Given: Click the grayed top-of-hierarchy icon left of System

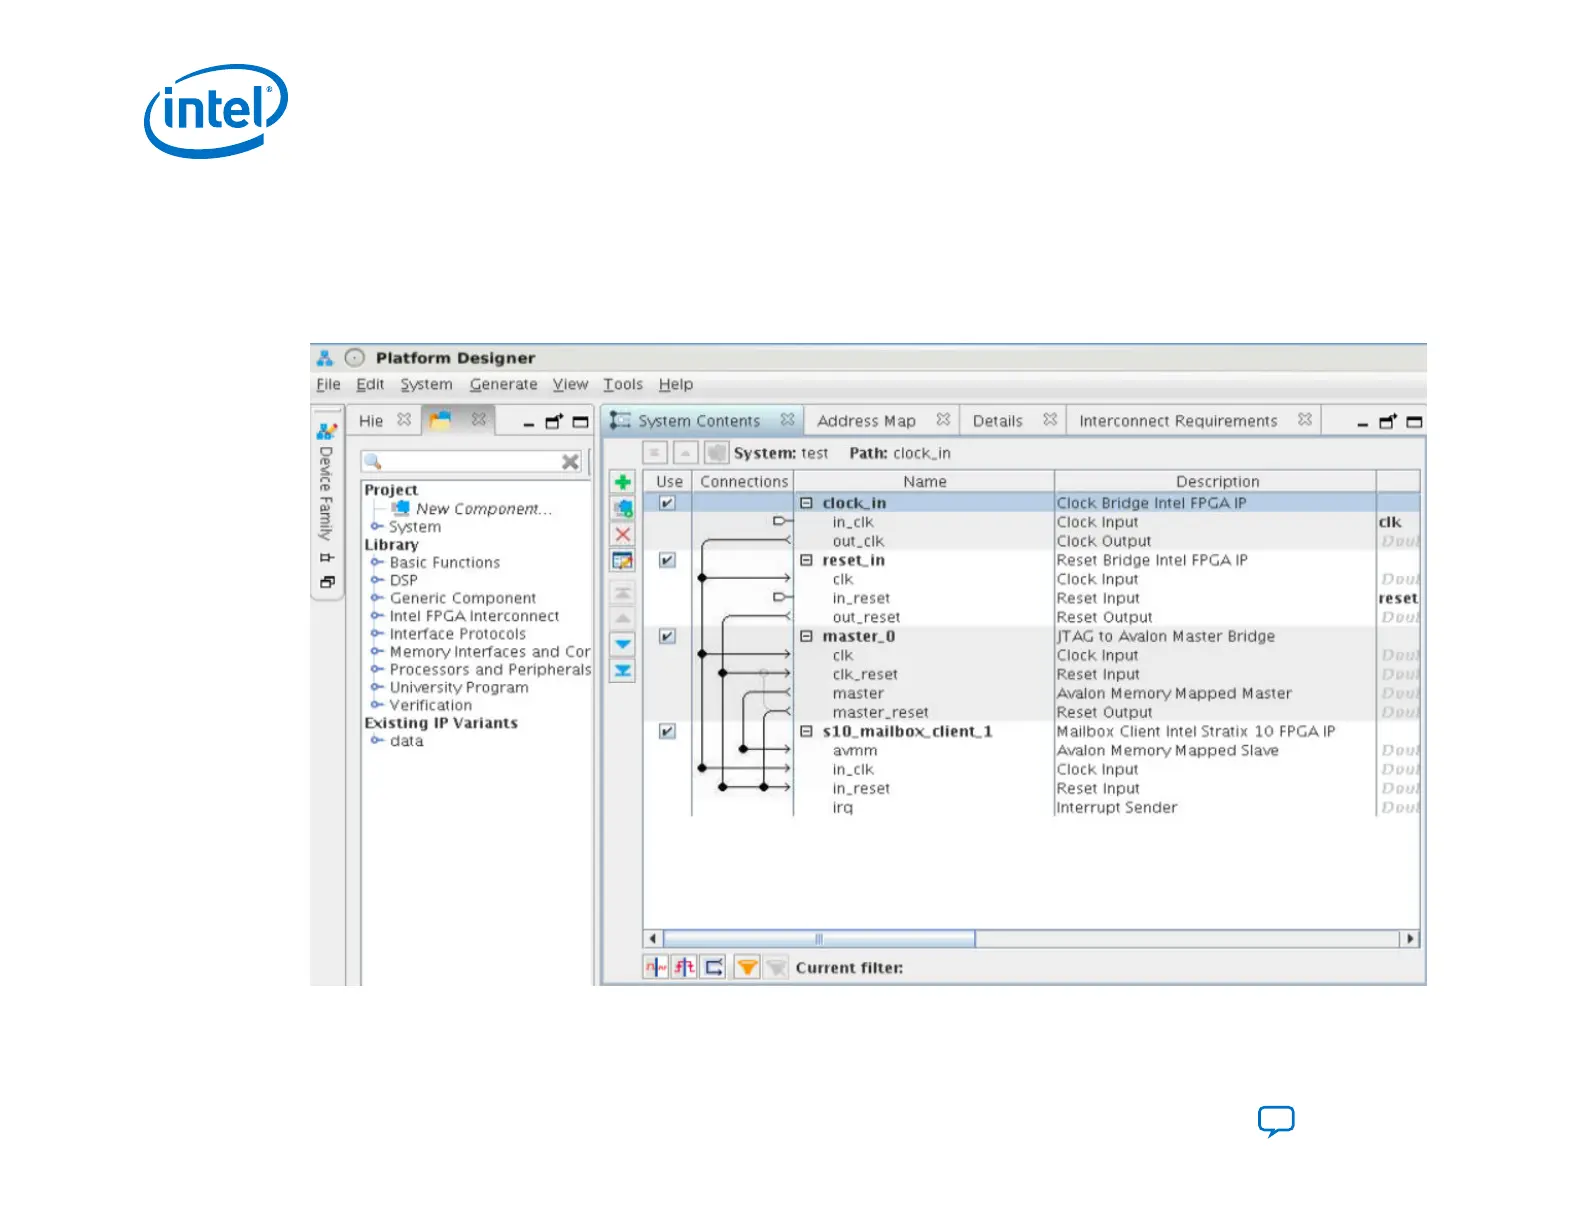Looking at the screenshot, I should [654, 453].
